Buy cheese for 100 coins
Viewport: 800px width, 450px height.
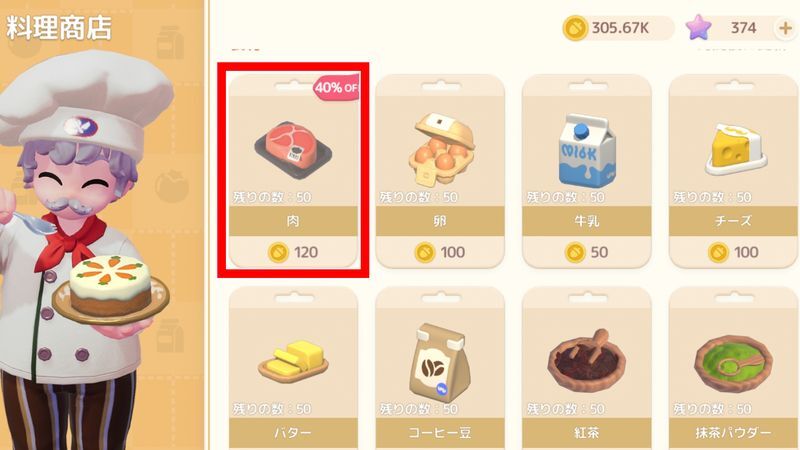(733, 252)
